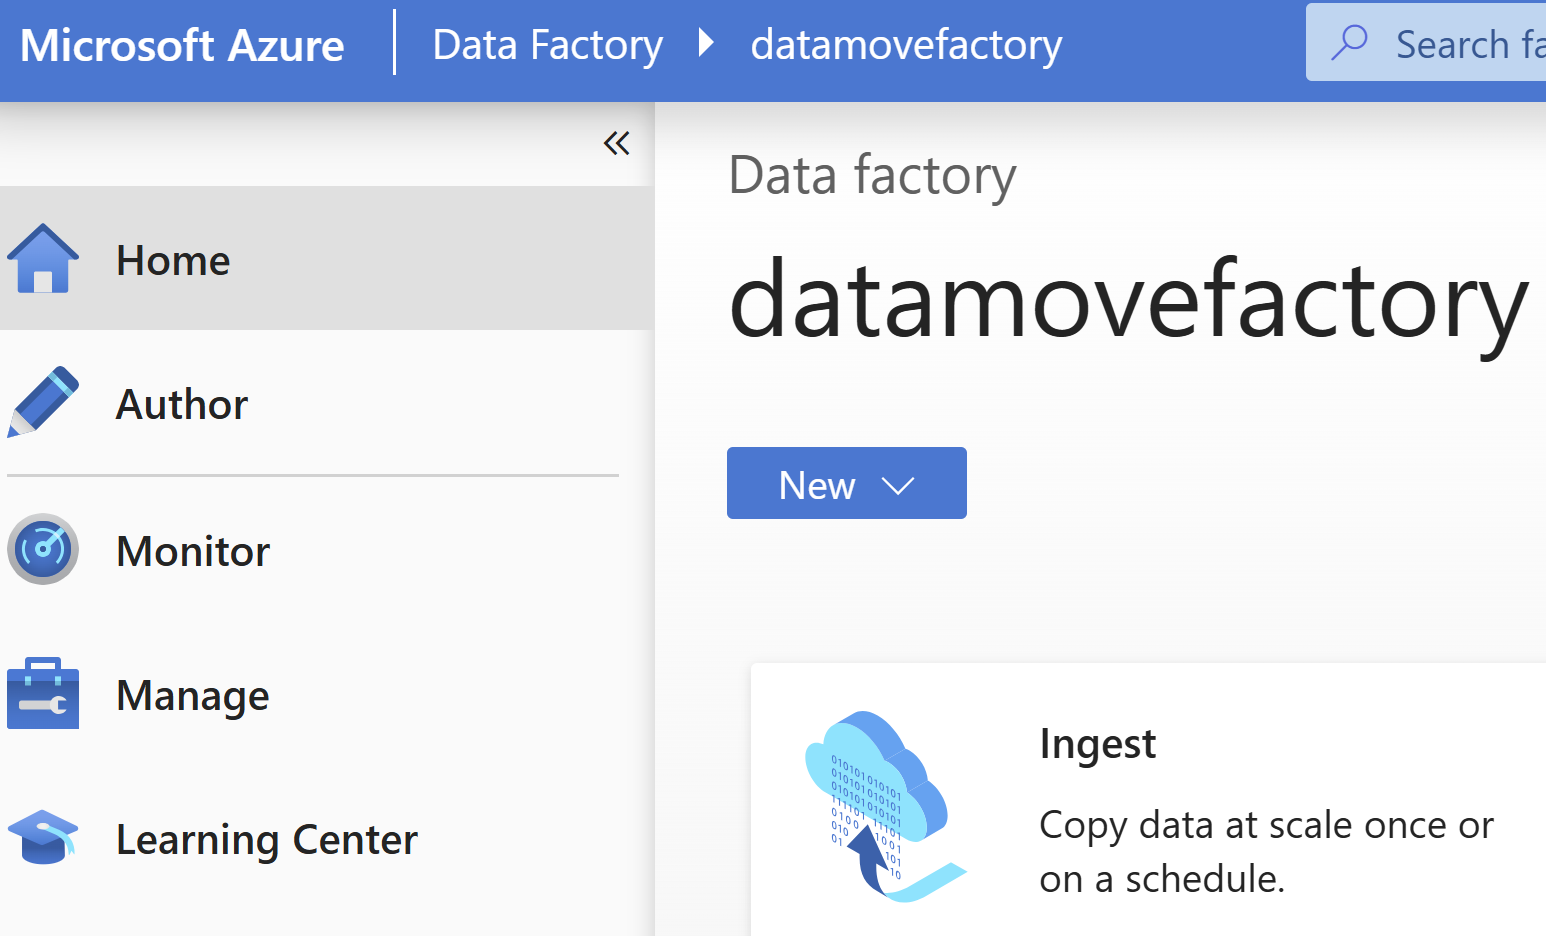Open the Learning Center graduation cap icon
The image size is (1546, 936).
point(43,837)
